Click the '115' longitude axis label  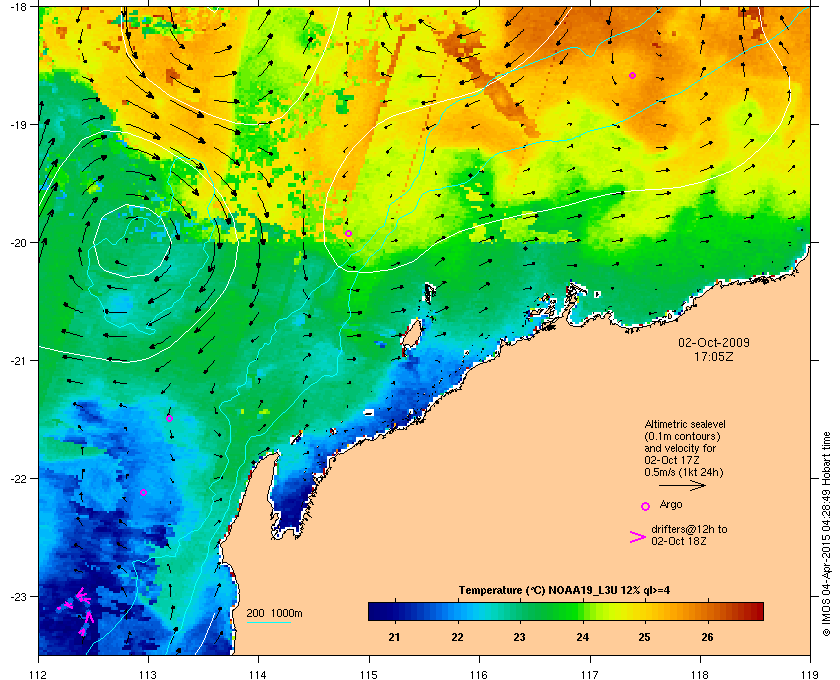coord(369,674)
